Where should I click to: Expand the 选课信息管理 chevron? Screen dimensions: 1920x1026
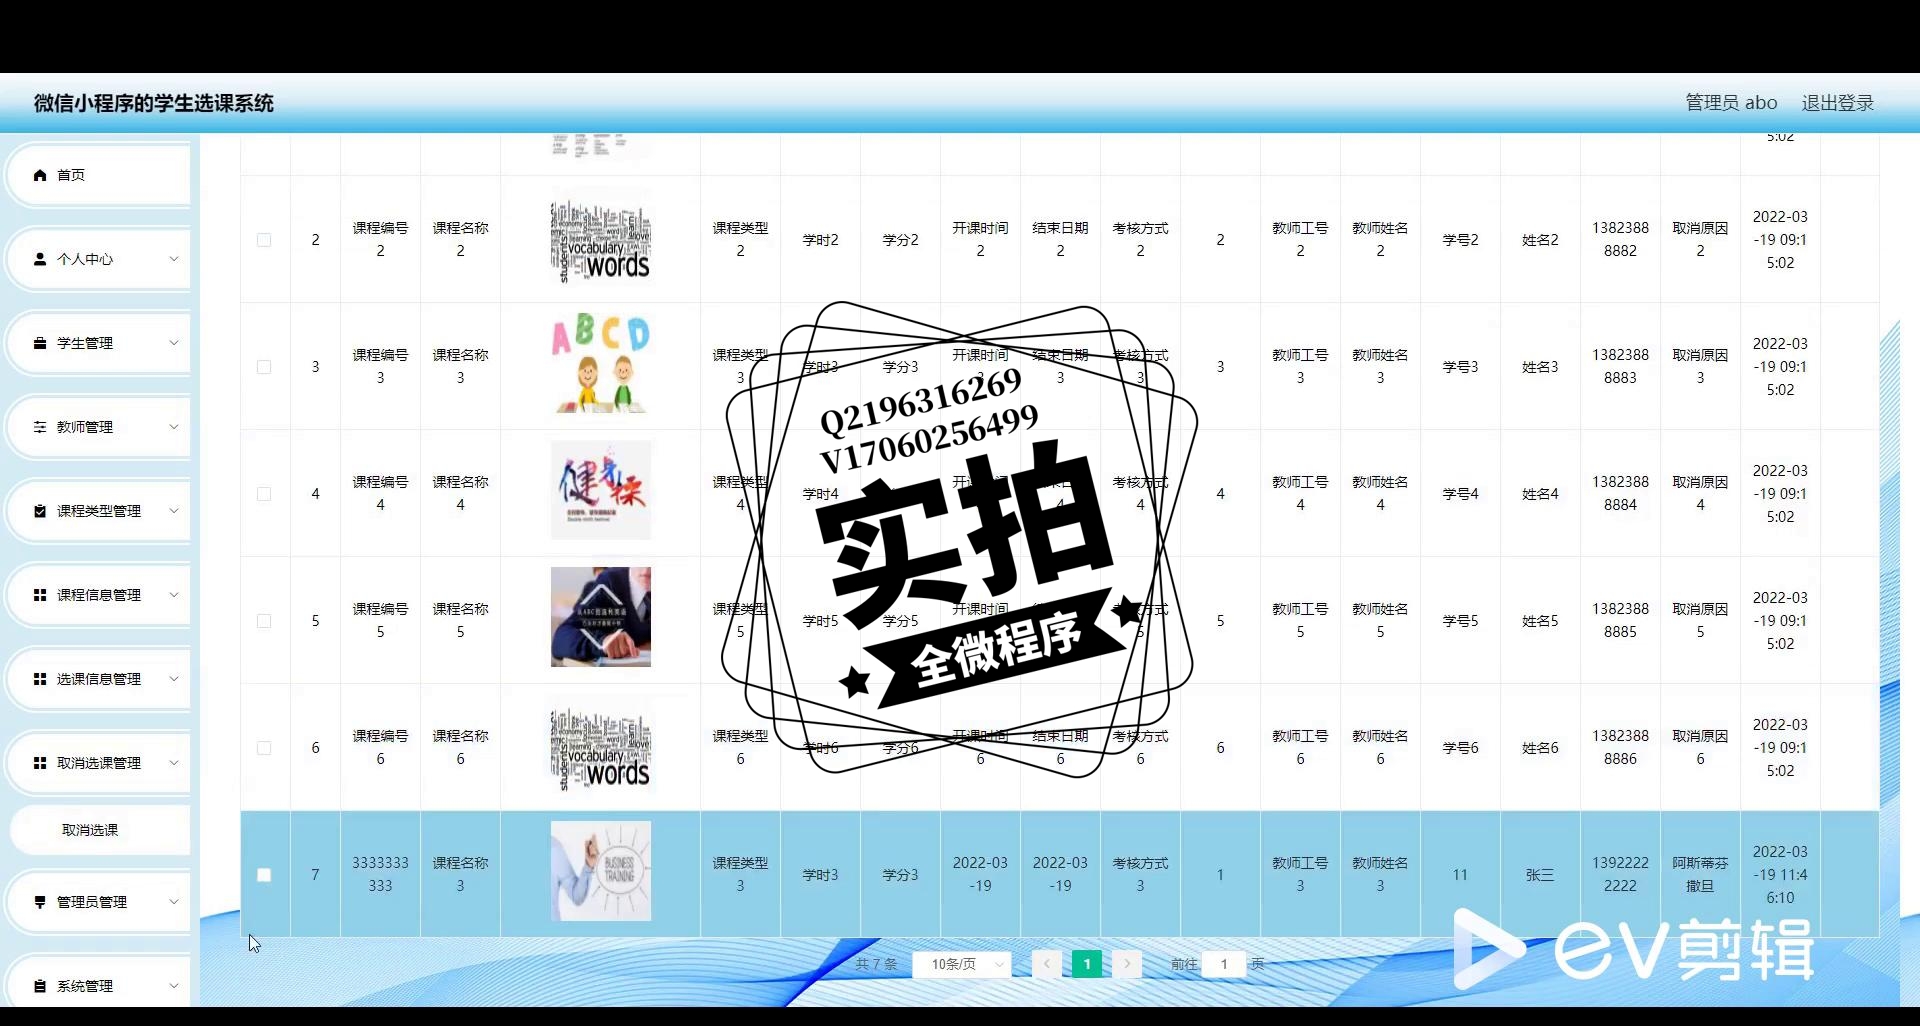tap(173, 679)
